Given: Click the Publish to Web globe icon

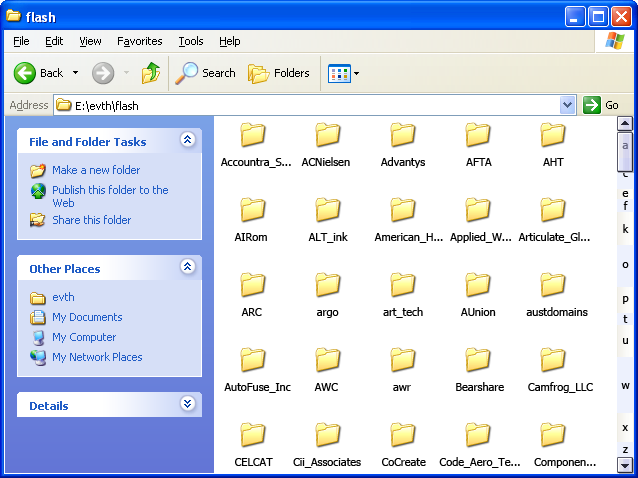Looking at the screenshot, I should (38, 191).
